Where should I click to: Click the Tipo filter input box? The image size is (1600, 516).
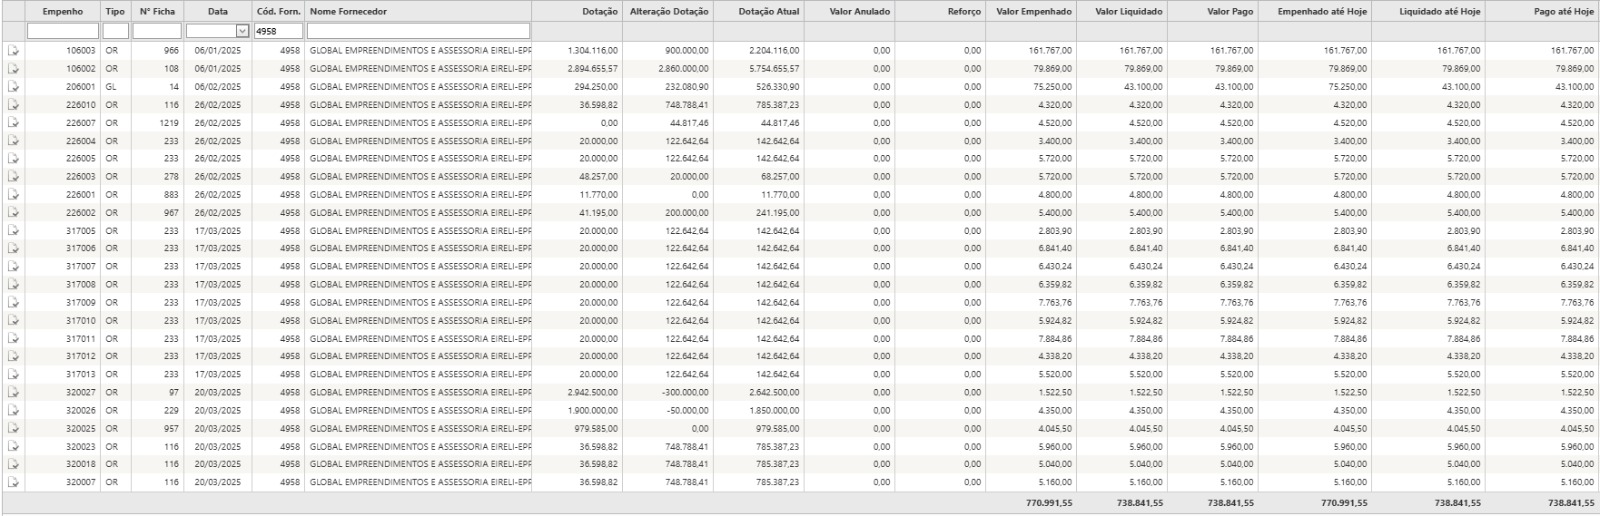pyautogui.click(x=115, y=32)
